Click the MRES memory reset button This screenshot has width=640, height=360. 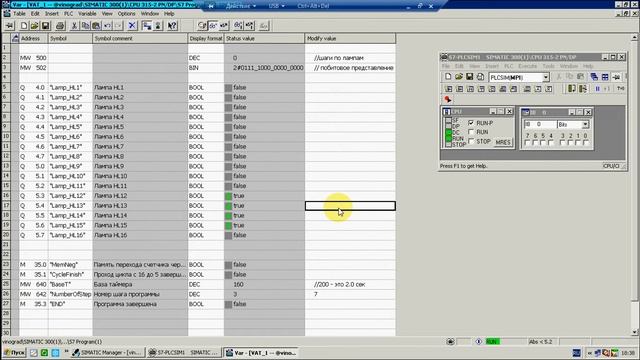503,142
